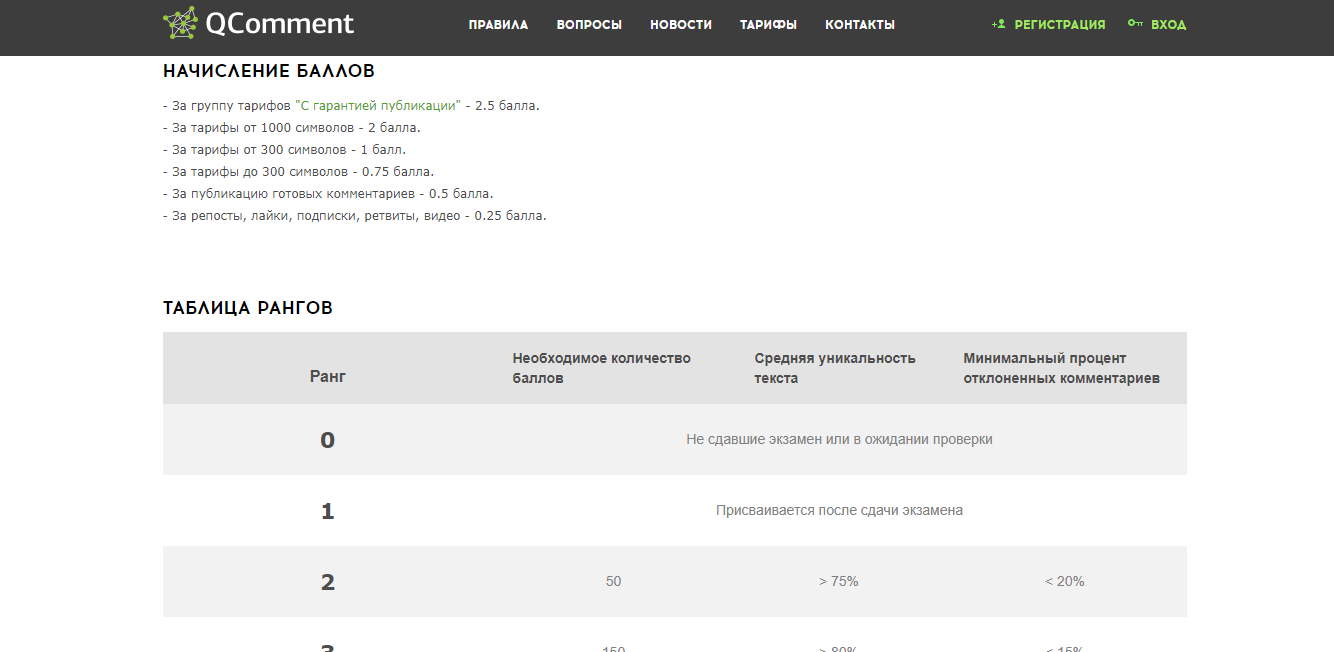Click the Регистрация link

point(1060,25)
